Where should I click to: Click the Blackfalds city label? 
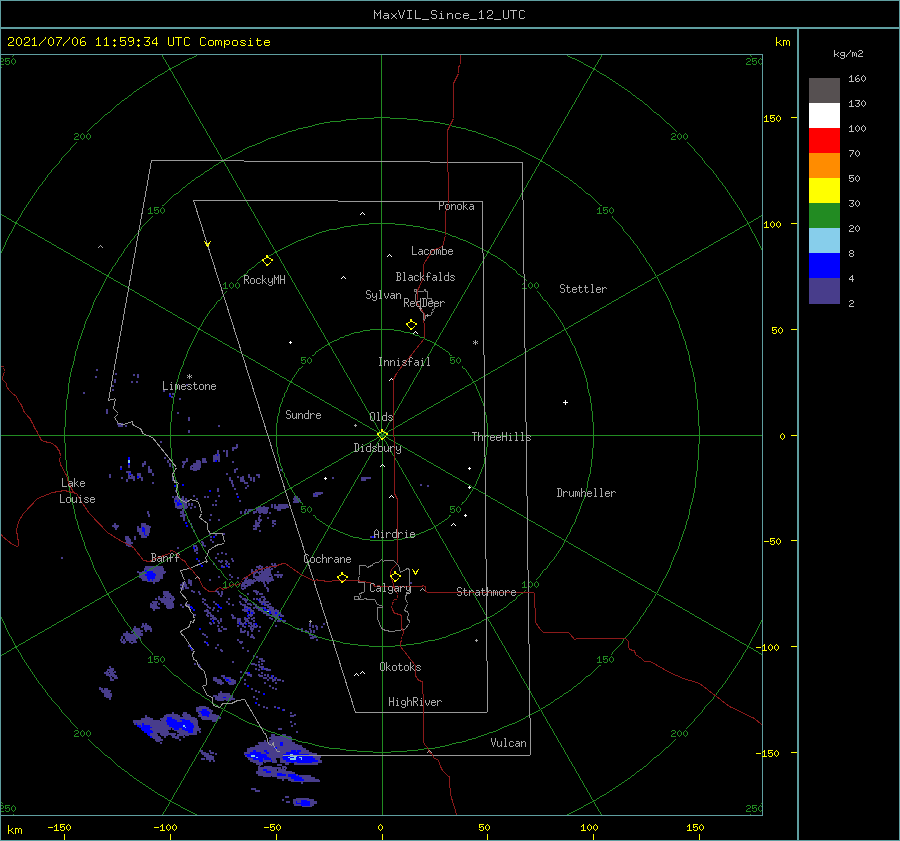pos(425,277)
